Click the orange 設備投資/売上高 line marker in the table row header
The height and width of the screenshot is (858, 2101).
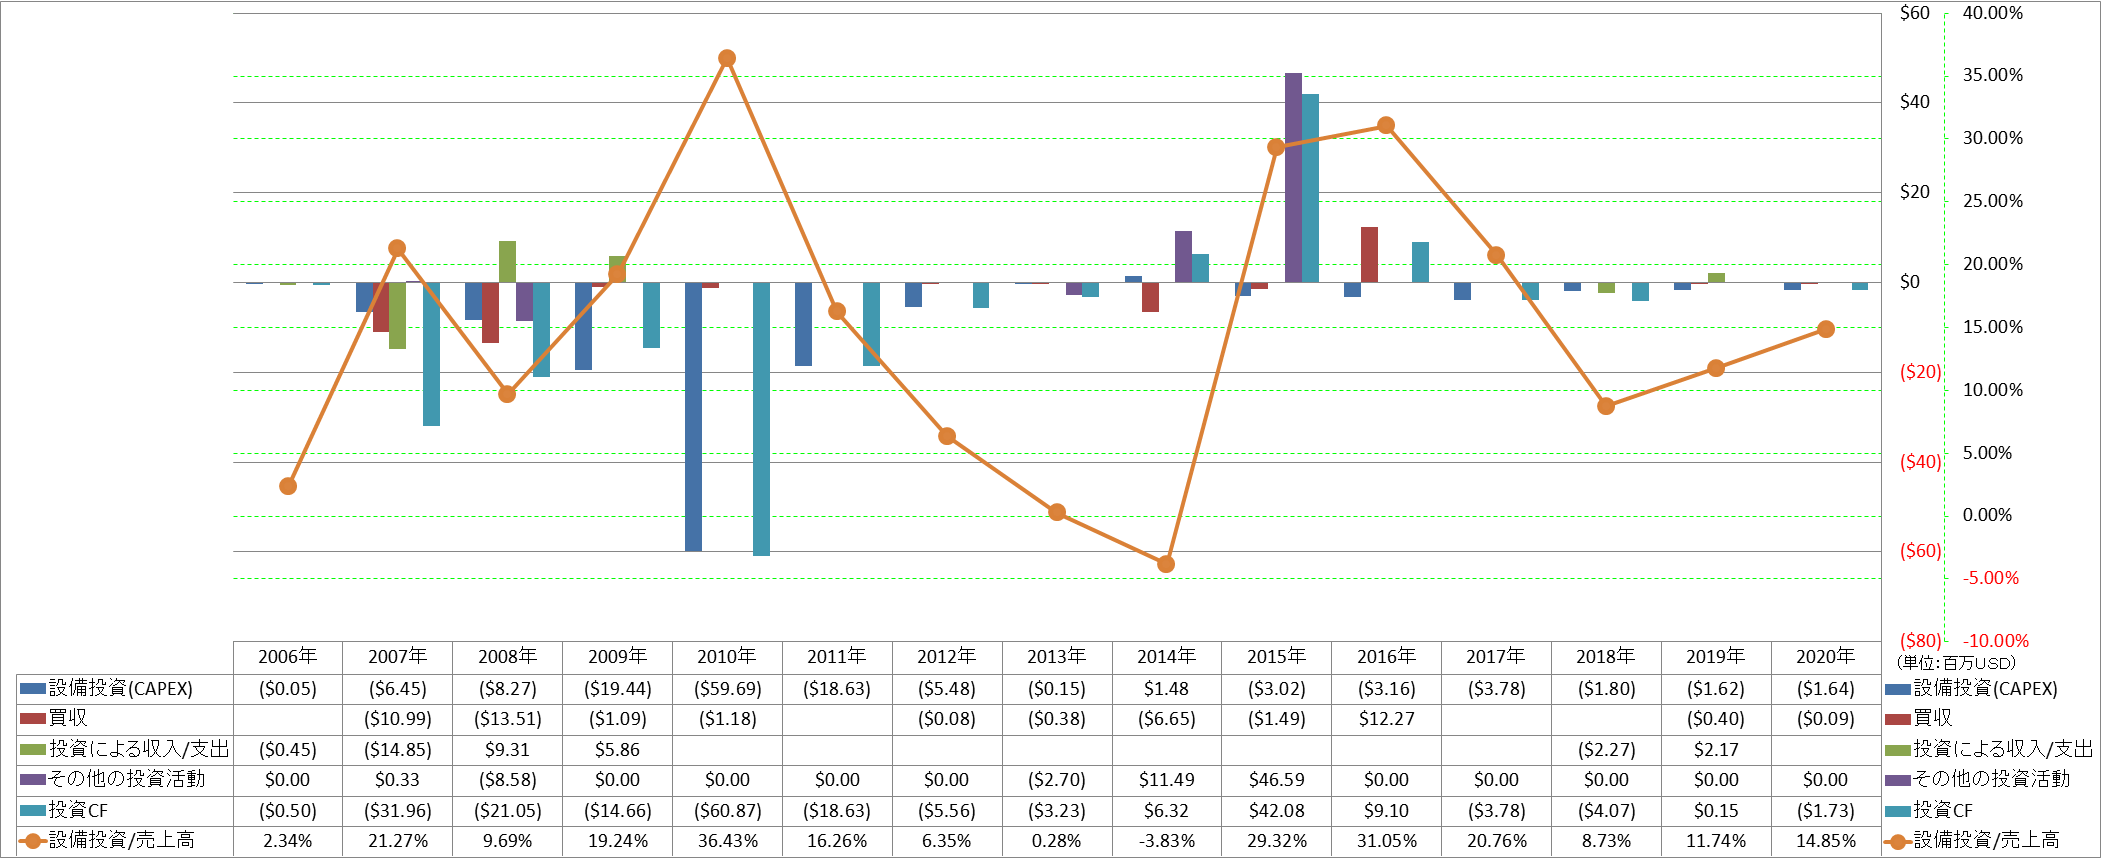pos(32,841)
